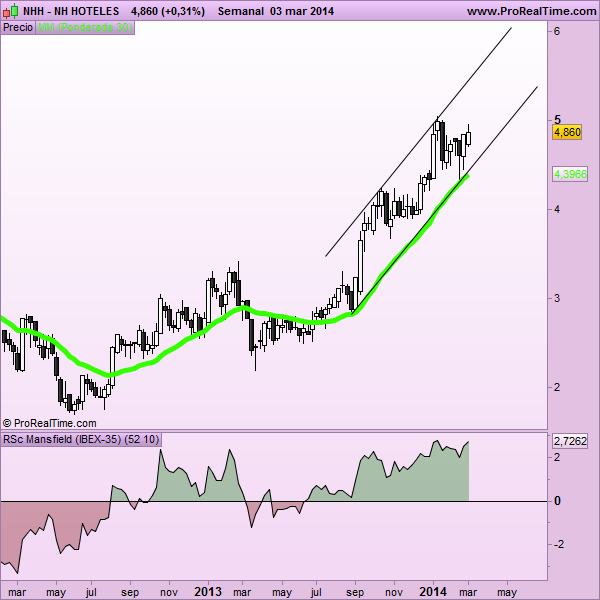Click the first 'mar' label at far left of the time axis
Image resolution: width=600 pixels, height=600 pixels.
[x=17, y=593]
